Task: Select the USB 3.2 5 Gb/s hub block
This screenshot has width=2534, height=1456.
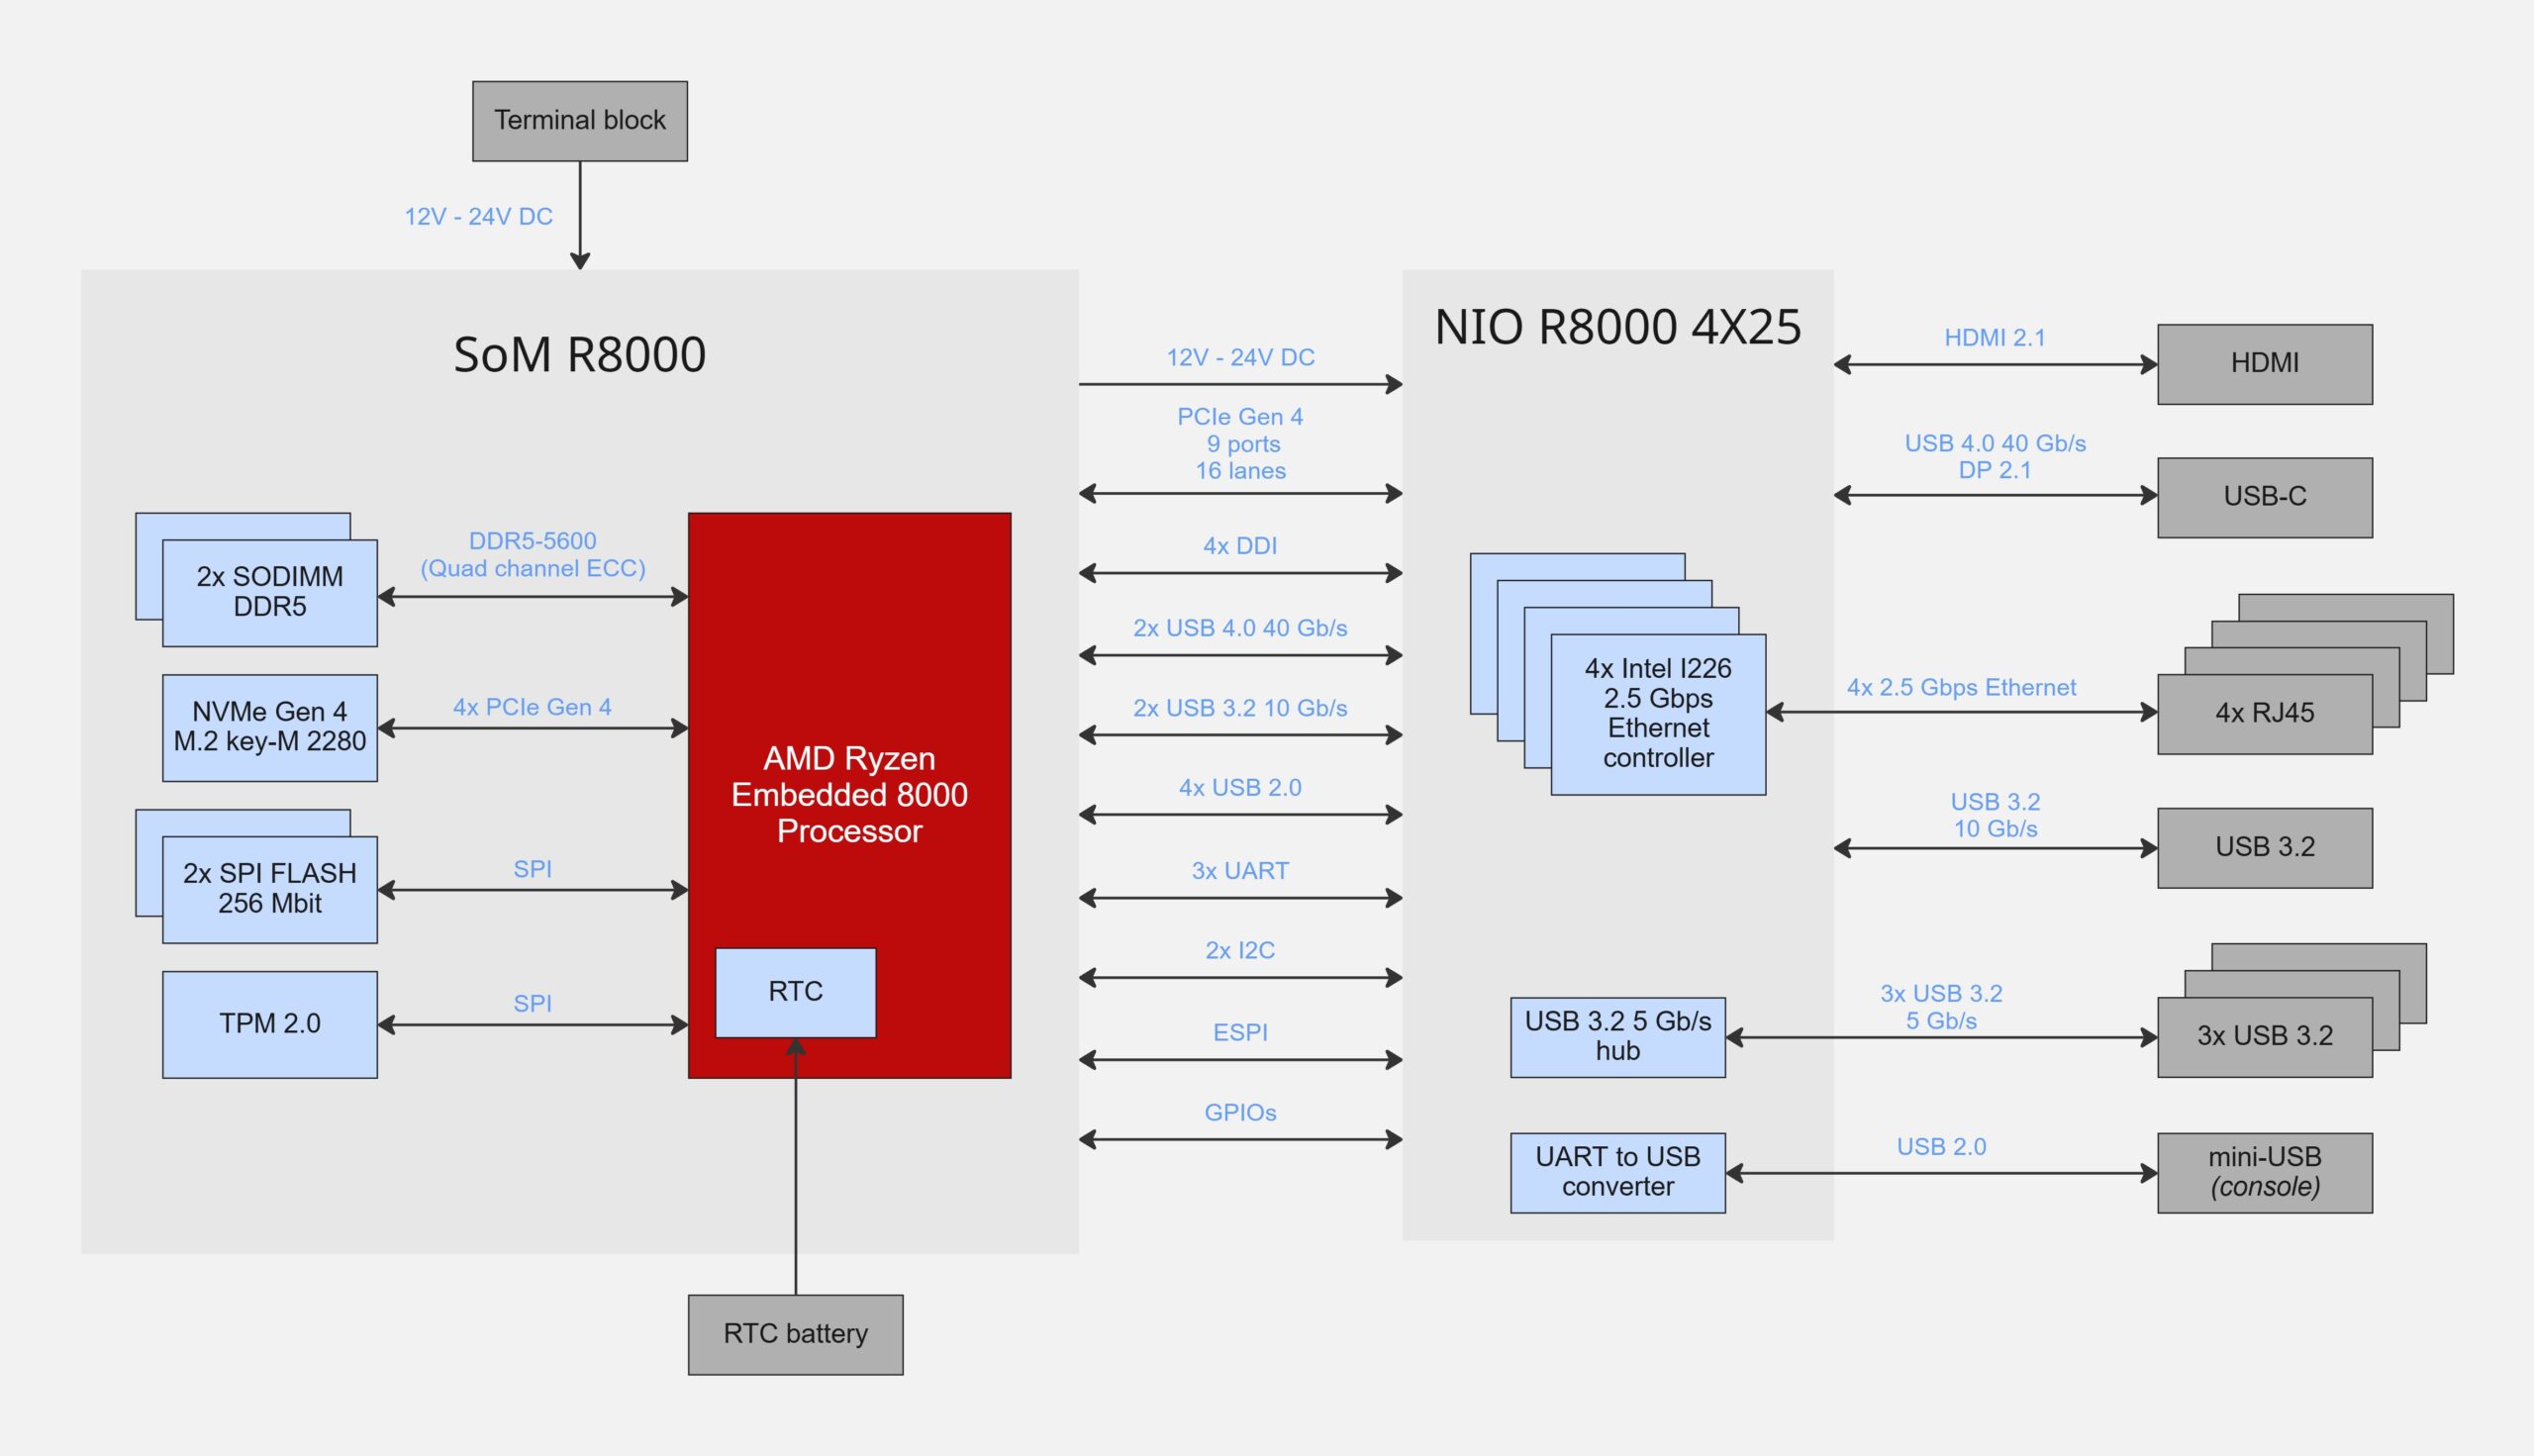Action: tap(1618, 1037)
